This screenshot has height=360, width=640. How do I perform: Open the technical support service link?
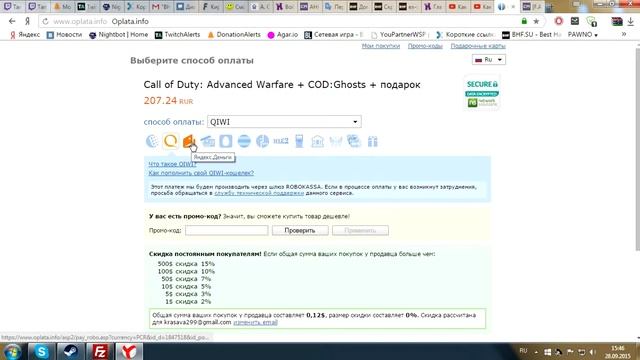pyautogui.click(x=259, y=193)
